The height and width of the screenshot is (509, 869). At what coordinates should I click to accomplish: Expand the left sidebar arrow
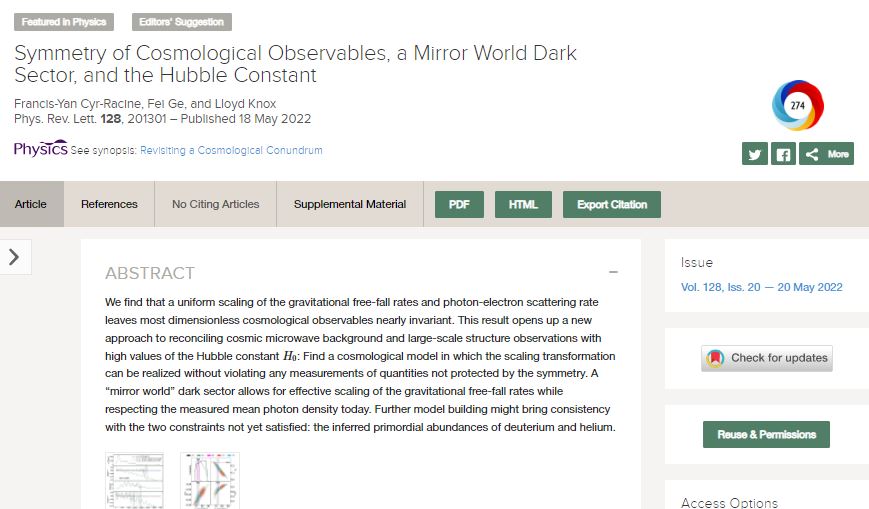[14, 257]
